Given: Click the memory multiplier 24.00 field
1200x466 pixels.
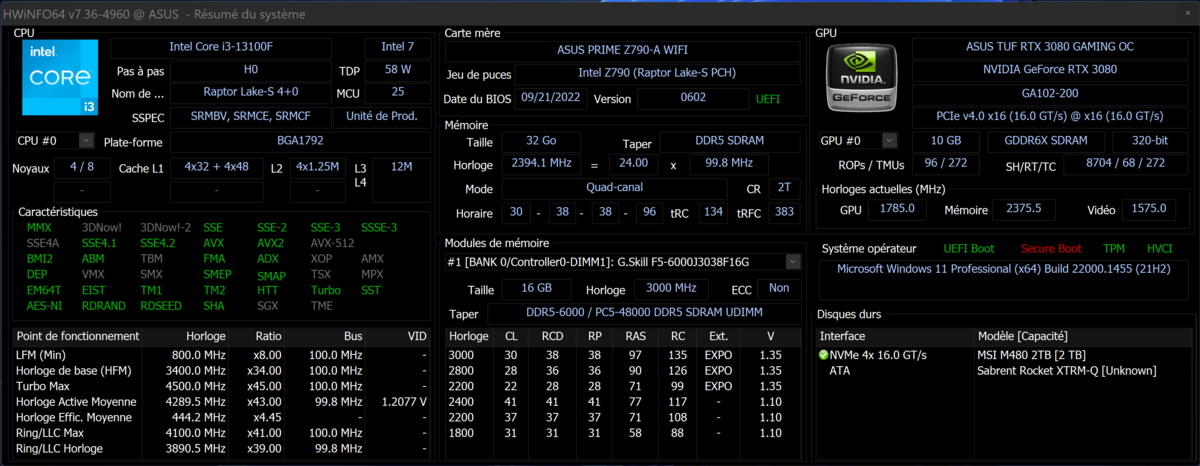Looking at the screenshot, I should click(x=634, y=163).
